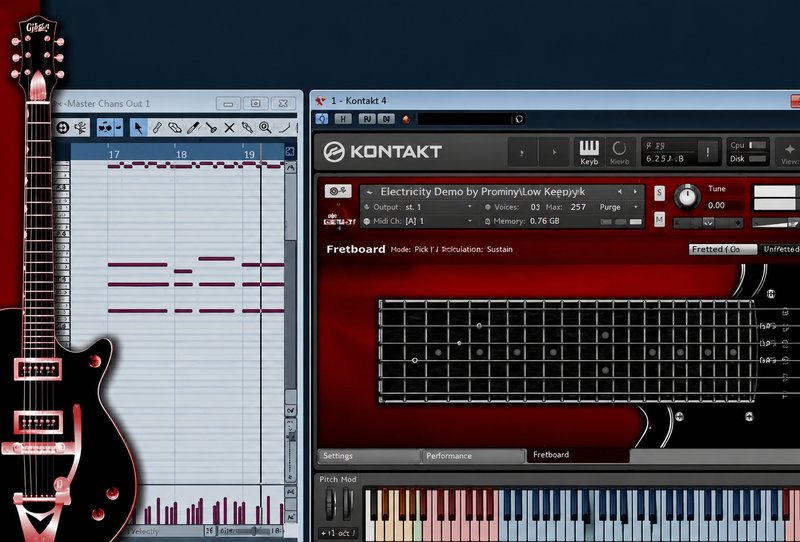The height and width of the screenshot is (542, 800).
Task: Expand the Purge dropdown menu
Action: click(618, 207)
